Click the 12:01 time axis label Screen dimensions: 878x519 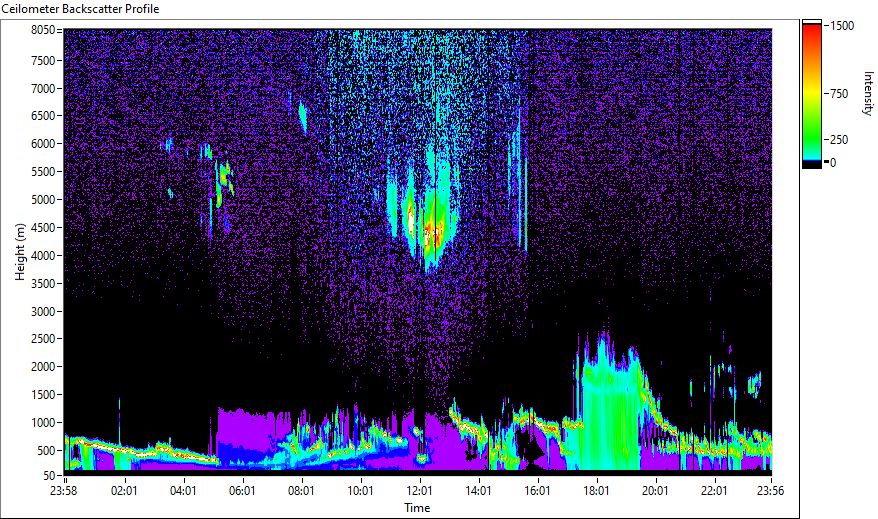(x=419, y=491)
